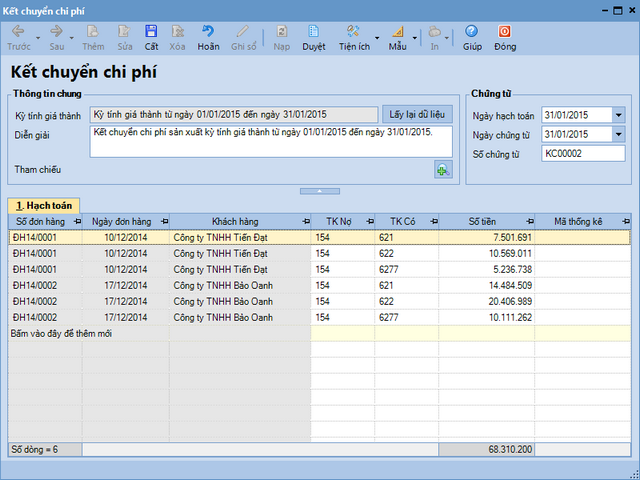Image resolution: width=640 pixels, height=480 pixels.
Task: Open Duyệt (browse) list icon
Action: tap(313, 31)
